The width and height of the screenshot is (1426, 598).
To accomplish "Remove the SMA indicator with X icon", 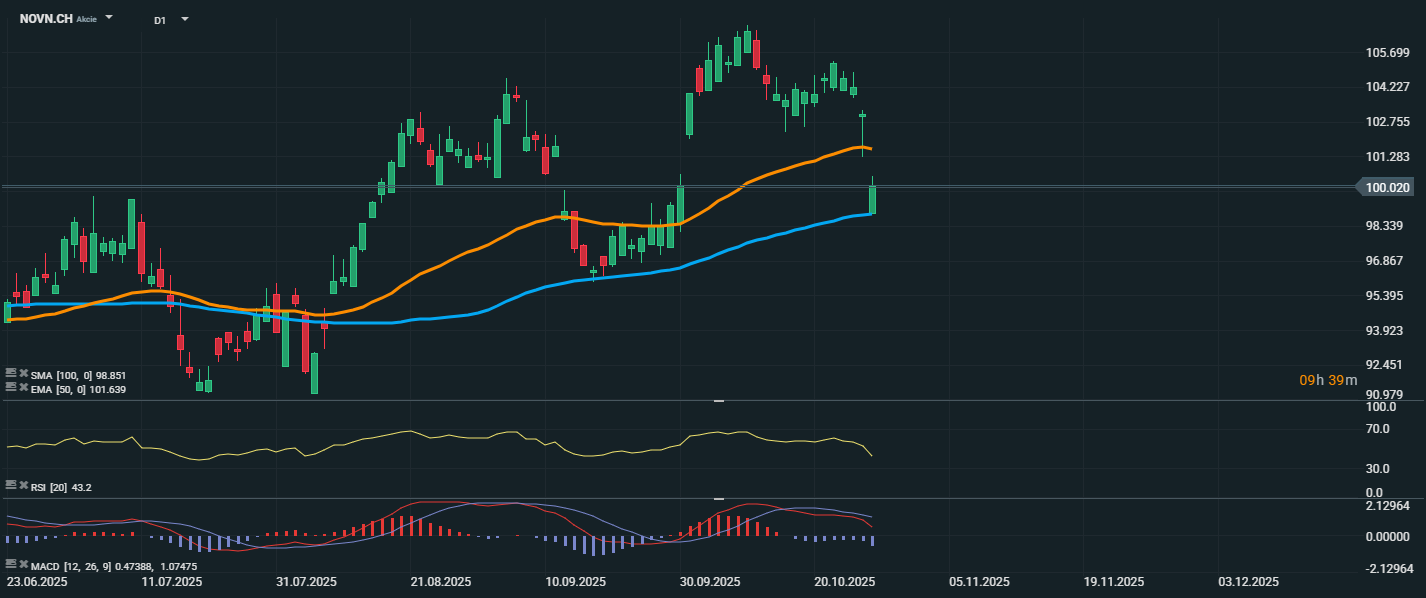I will [x=23, y=373].
